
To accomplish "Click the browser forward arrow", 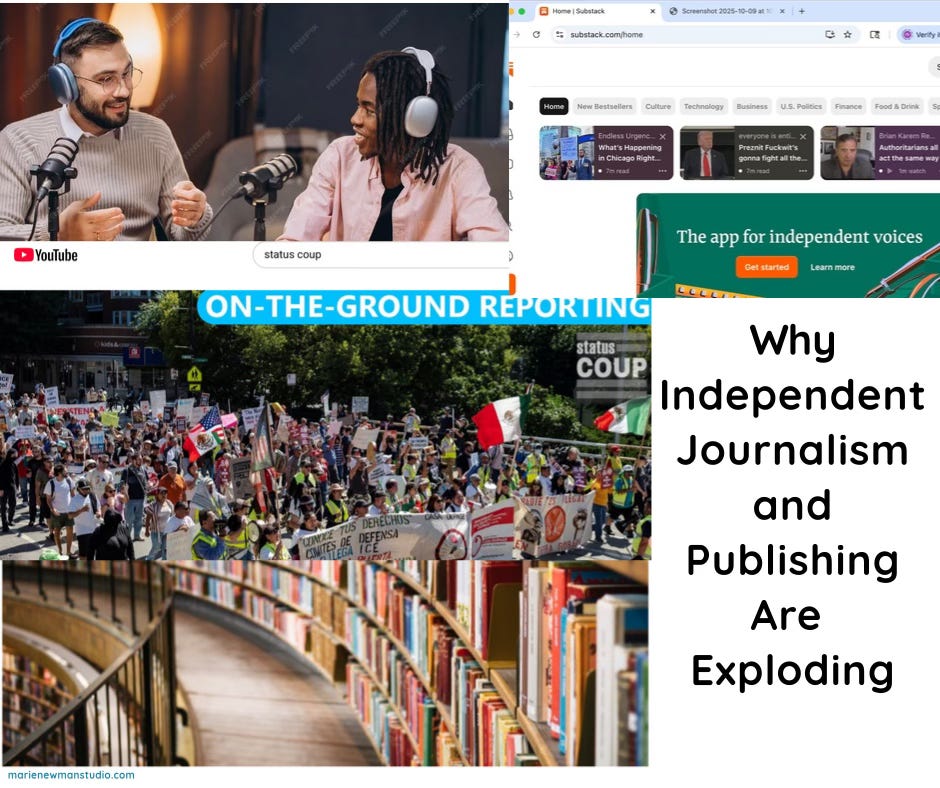I will coord(517,35).
